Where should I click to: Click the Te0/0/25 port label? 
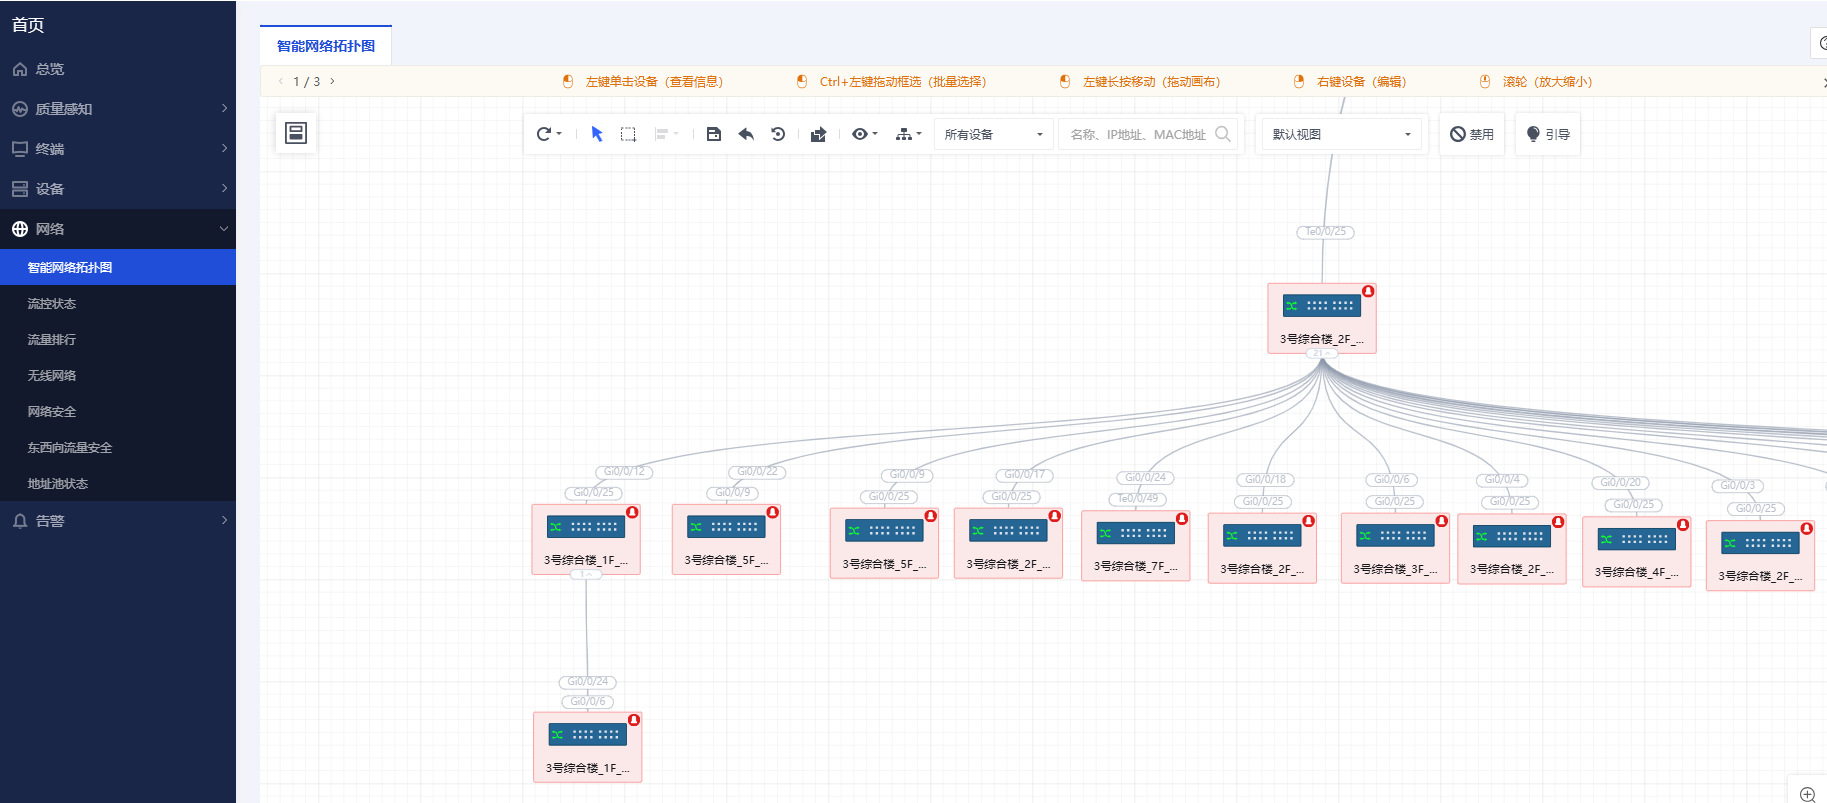pyautogui.click(x=1326, y=232)
